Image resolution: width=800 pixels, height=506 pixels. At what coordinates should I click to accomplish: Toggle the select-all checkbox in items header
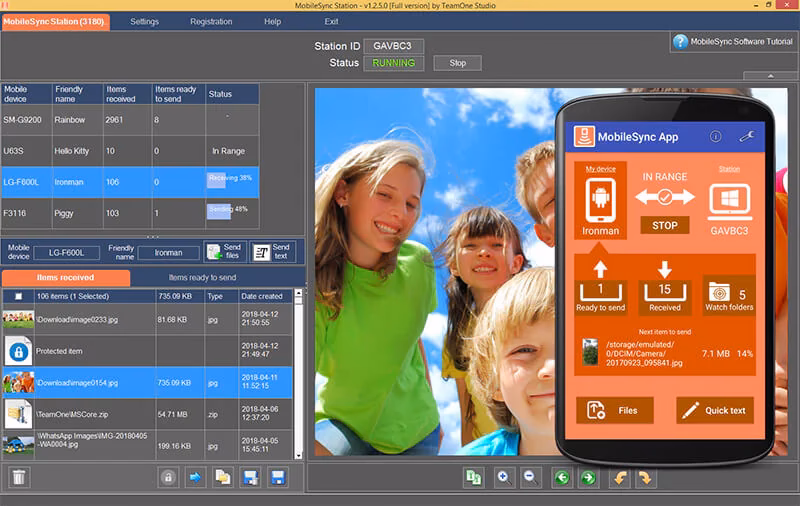18,296
